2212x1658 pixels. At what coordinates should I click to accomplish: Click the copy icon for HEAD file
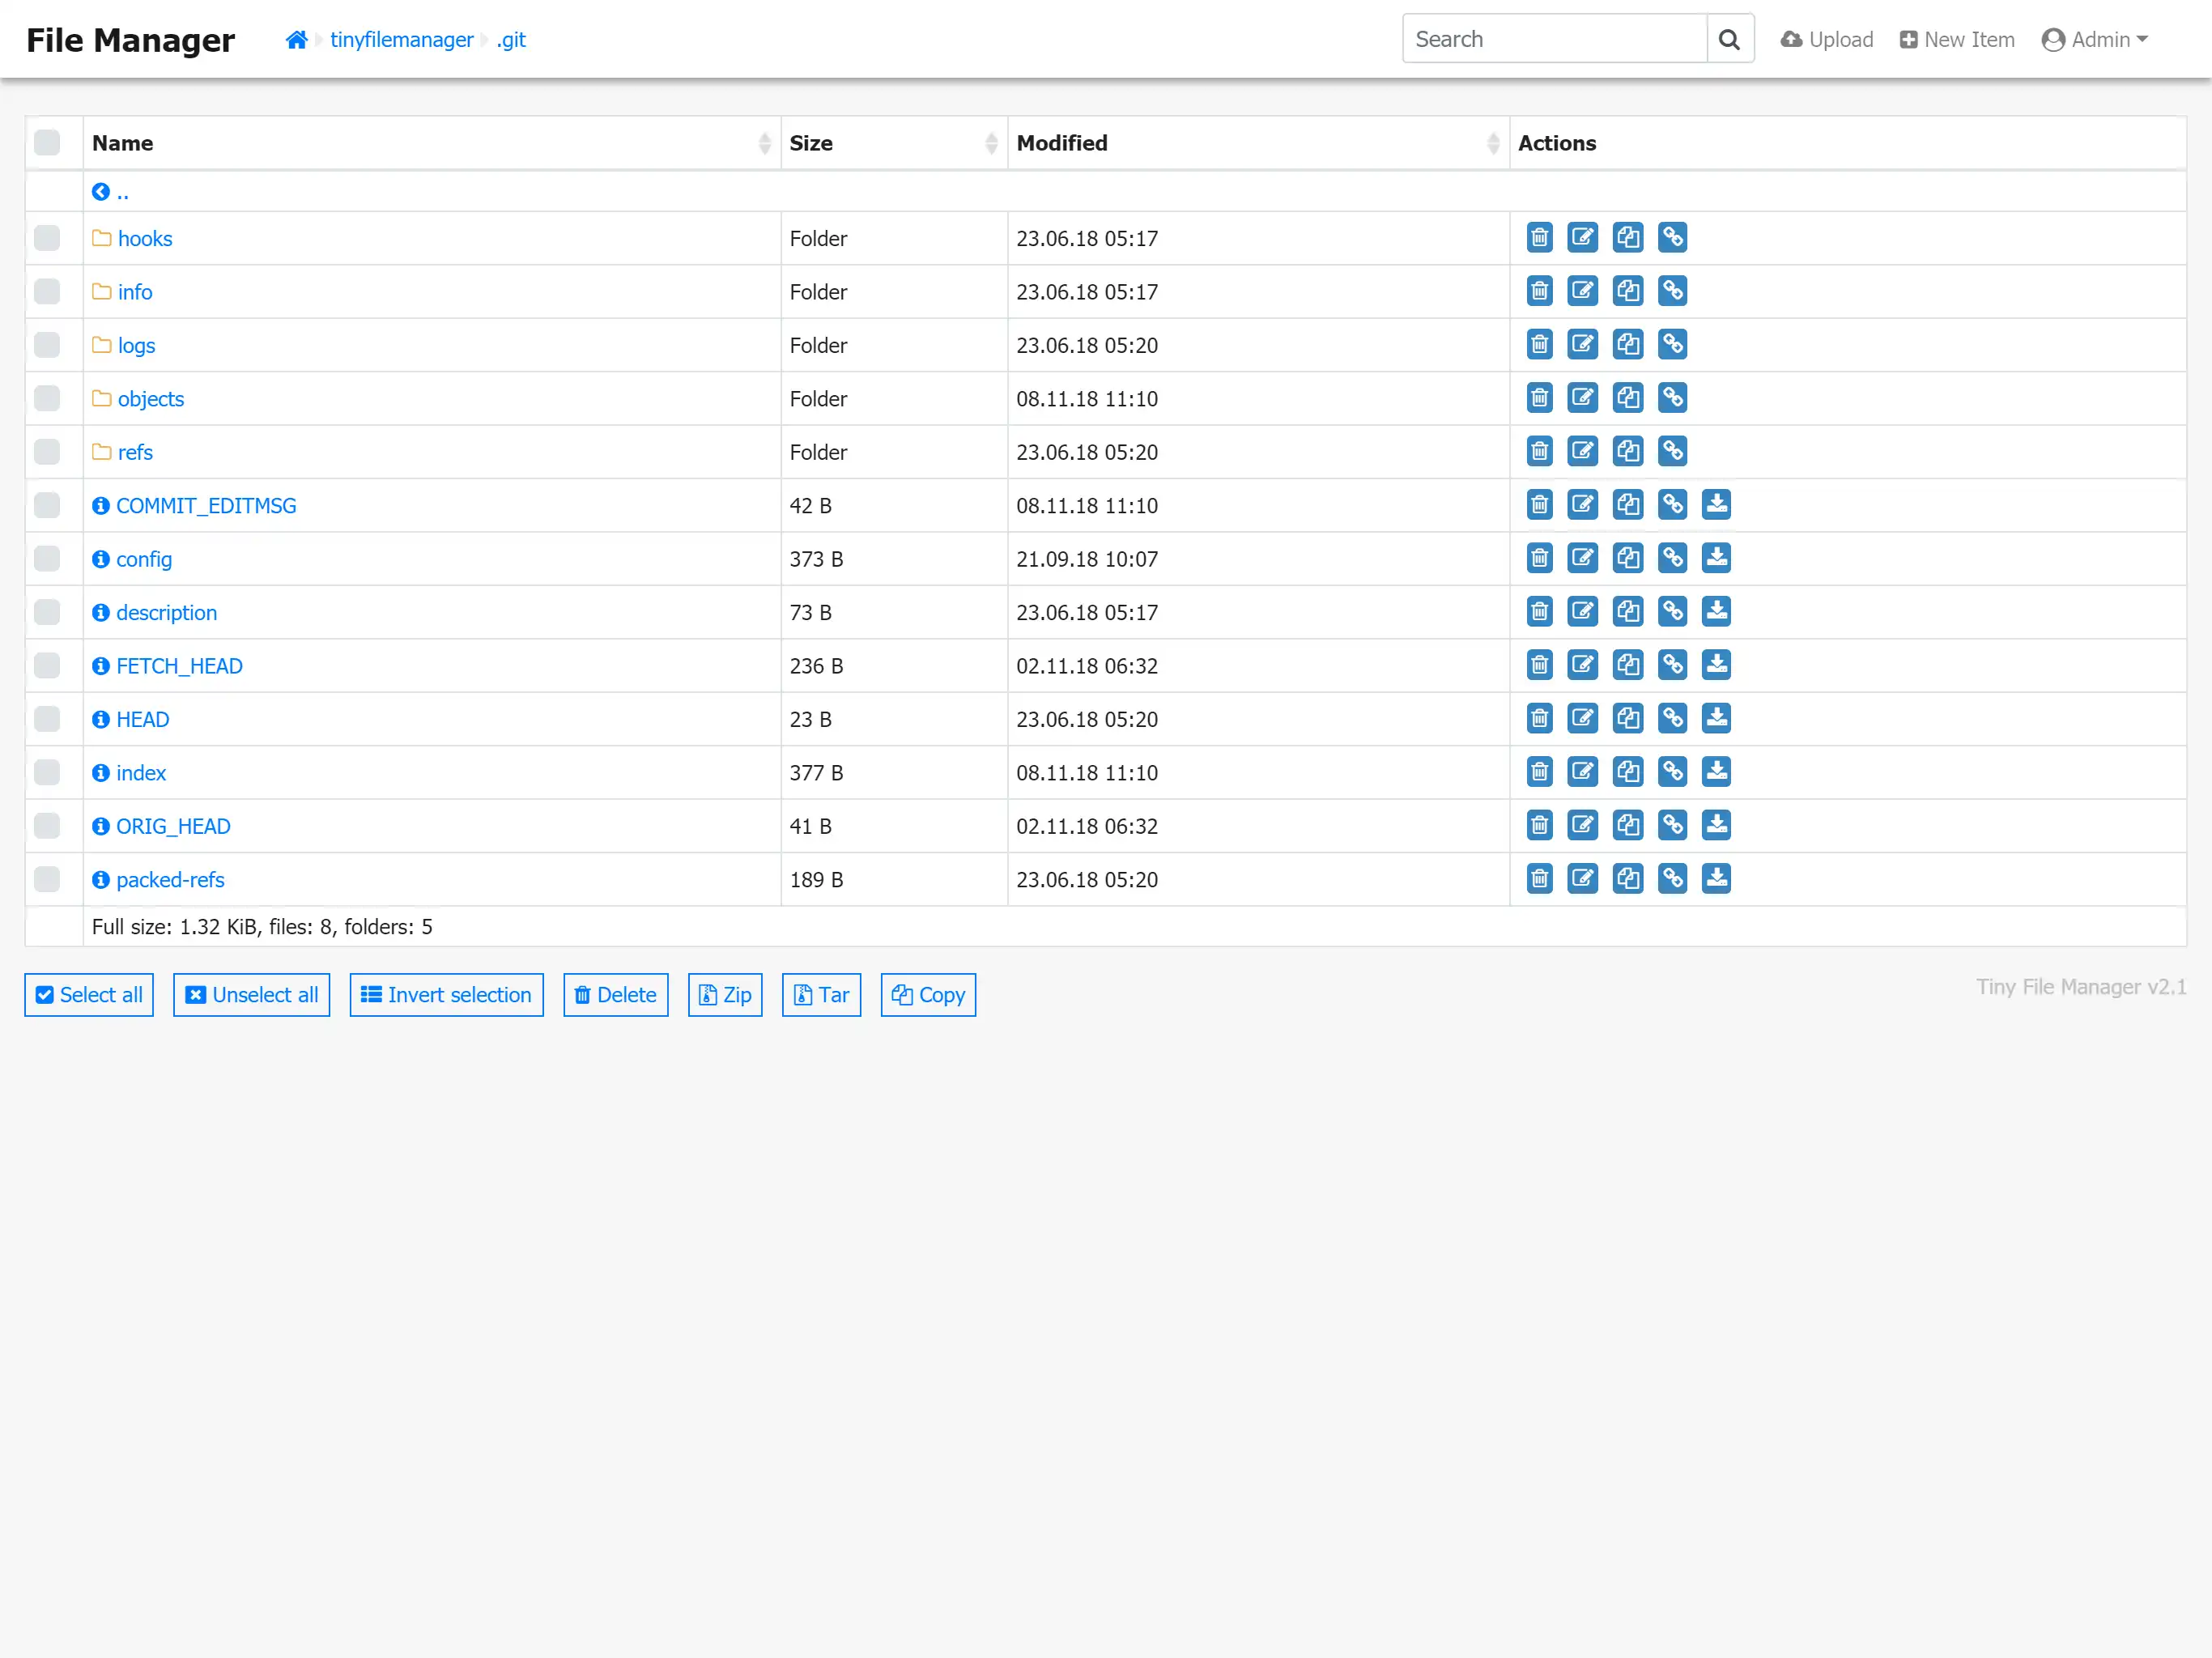1625,717
